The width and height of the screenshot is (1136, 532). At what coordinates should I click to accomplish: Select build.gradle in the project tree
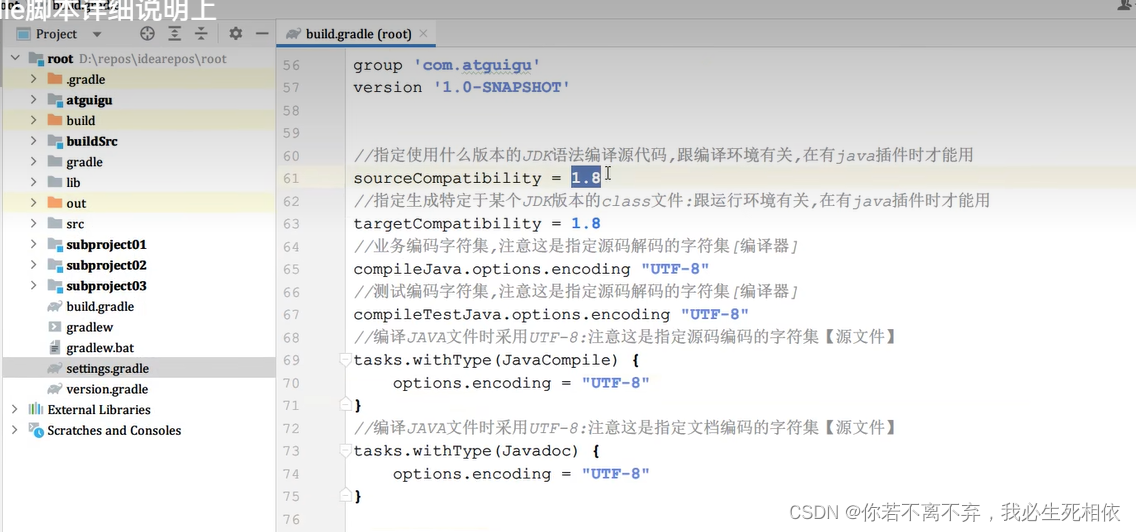pyautogui.click(x=100, y=307)
